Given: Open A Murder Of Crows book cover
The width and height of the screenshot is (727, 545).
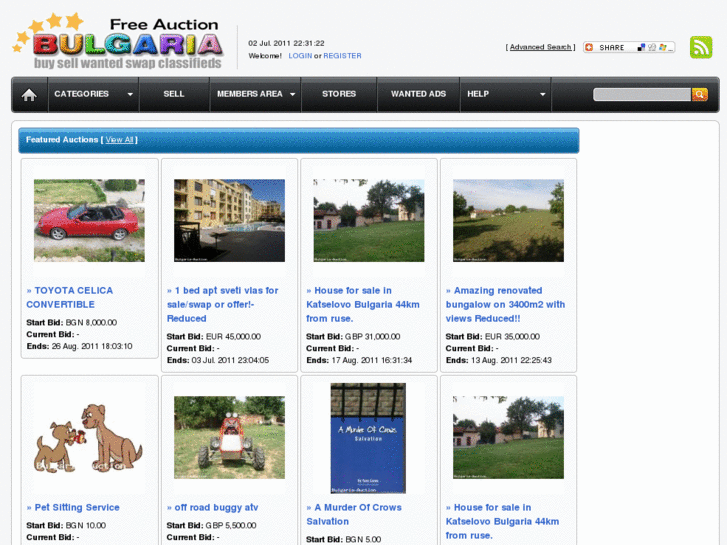Looking at the screenshot, I should [x=368, y=438].
